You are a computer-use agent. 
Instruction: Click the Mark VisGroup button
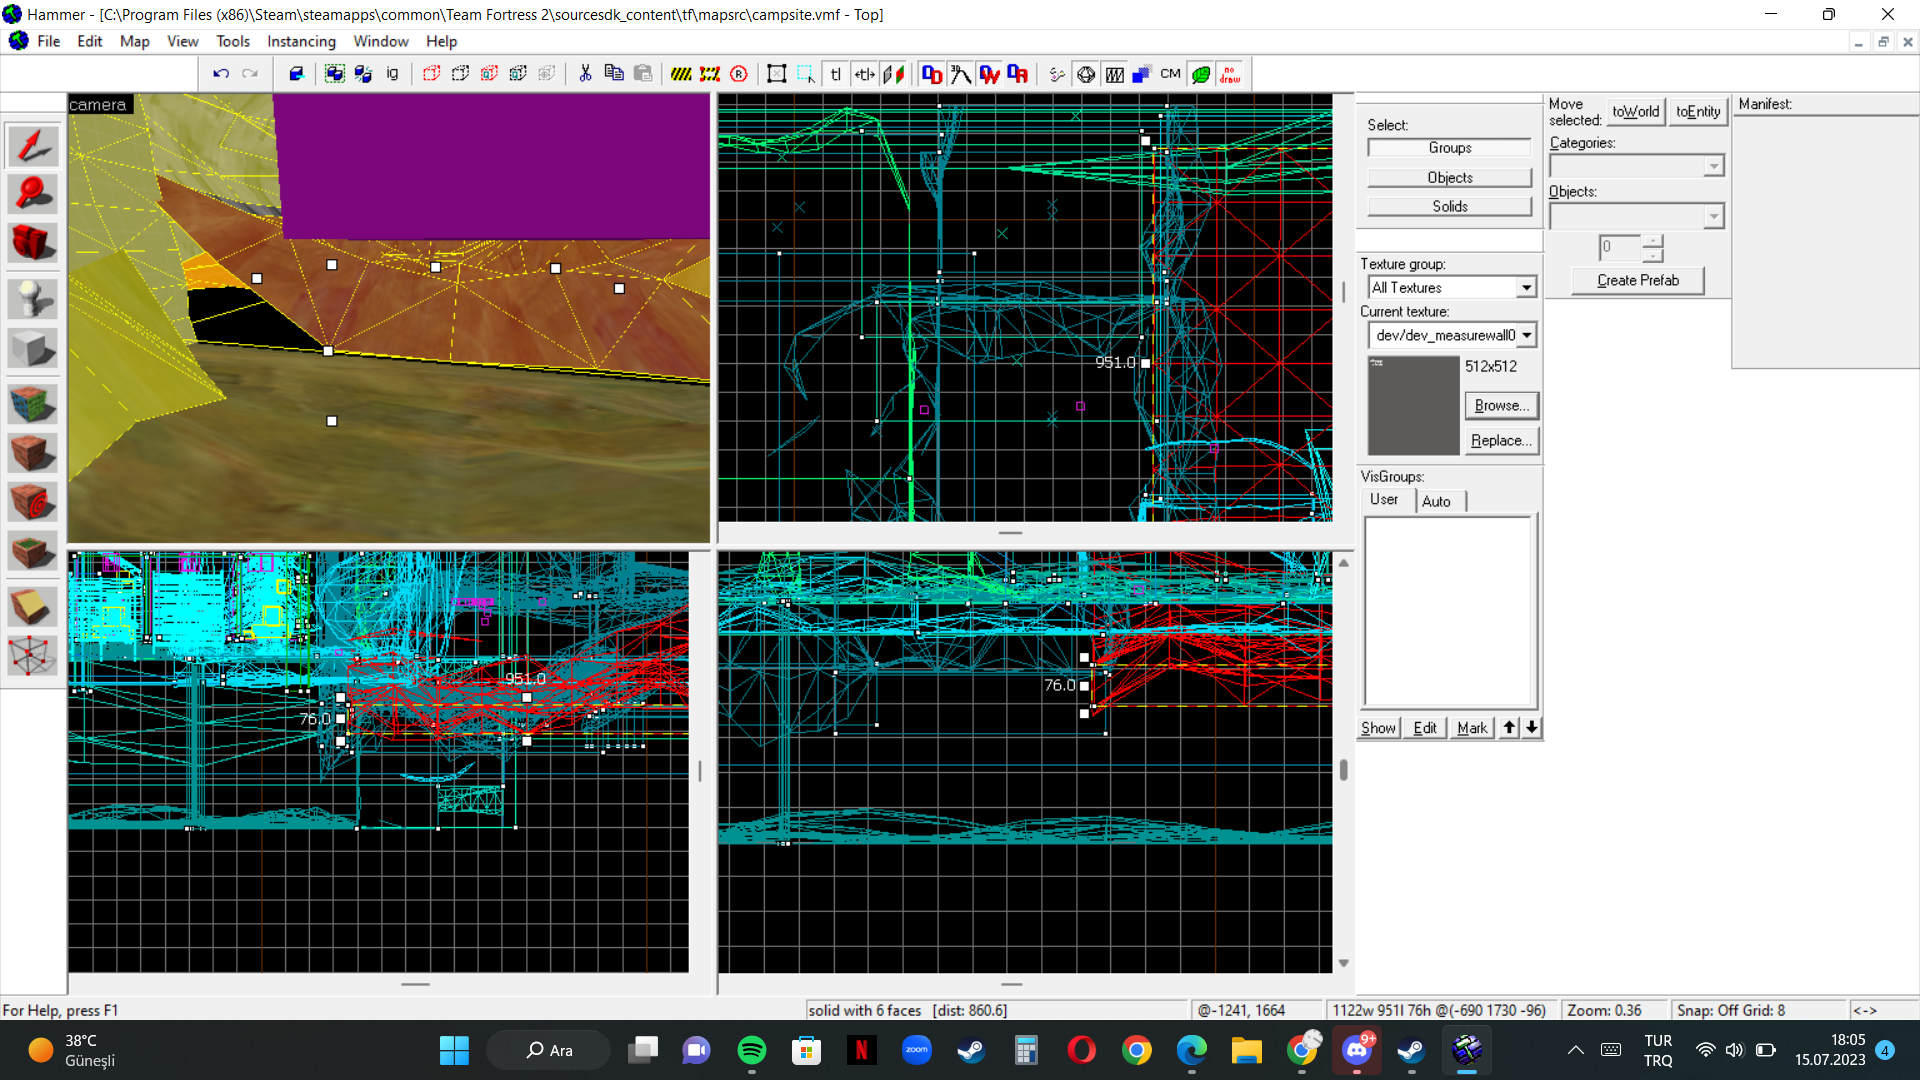coord(1472,728)
